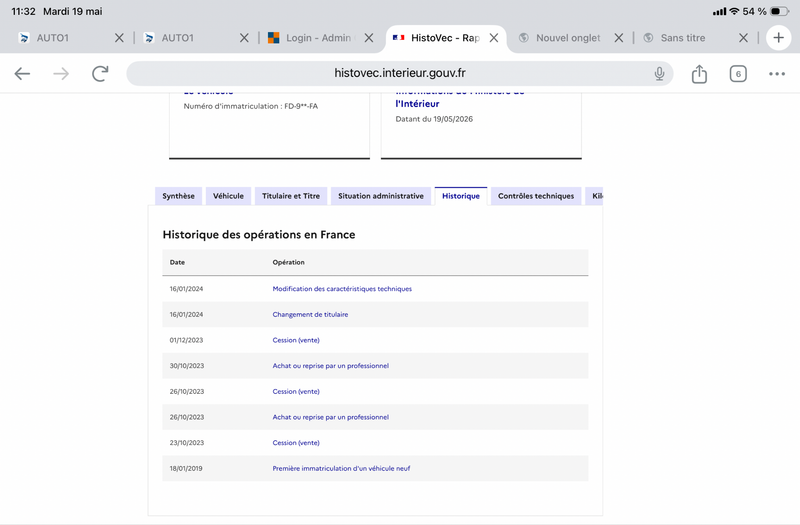Click the histovec.interieur.gouv.fr address field
This screenshot has height=525, width=800.
[x=399, y=73]
